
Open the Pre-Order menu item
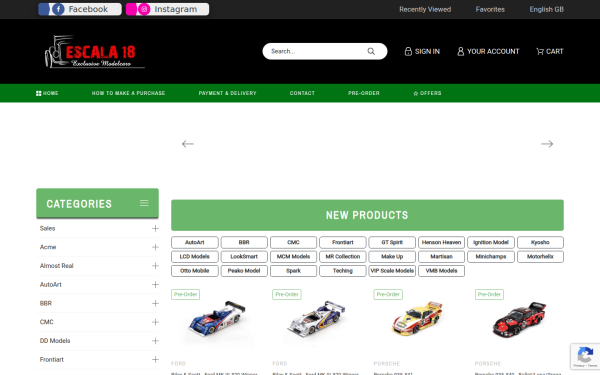(x=364, y=93)
